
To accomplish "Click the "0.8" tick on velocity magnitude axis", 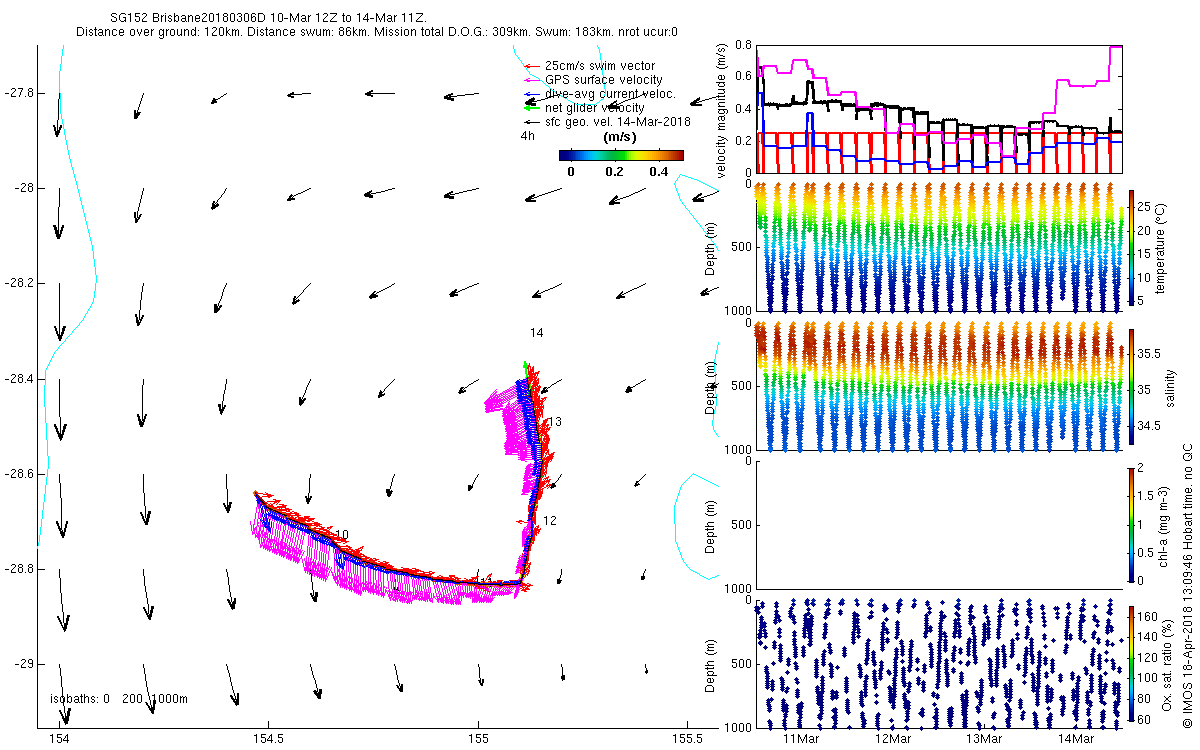I will pyautogui.click(x=743, y=46).
